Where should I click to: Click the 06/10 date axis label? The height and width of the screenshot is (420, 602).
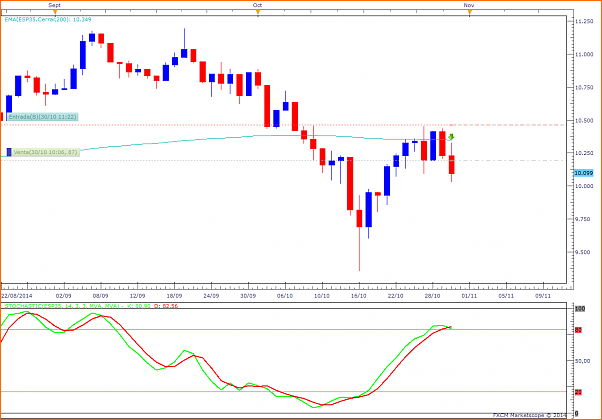[x=285, y=296]
